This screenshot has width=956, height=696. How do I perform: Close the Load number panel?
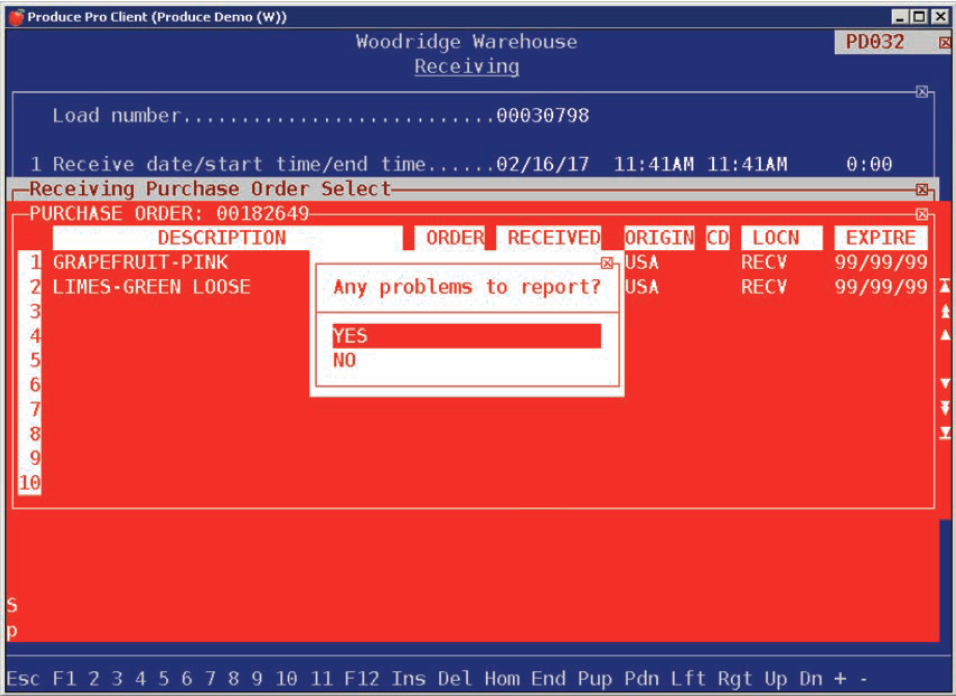pyautogui.click(x=922, y=92)
